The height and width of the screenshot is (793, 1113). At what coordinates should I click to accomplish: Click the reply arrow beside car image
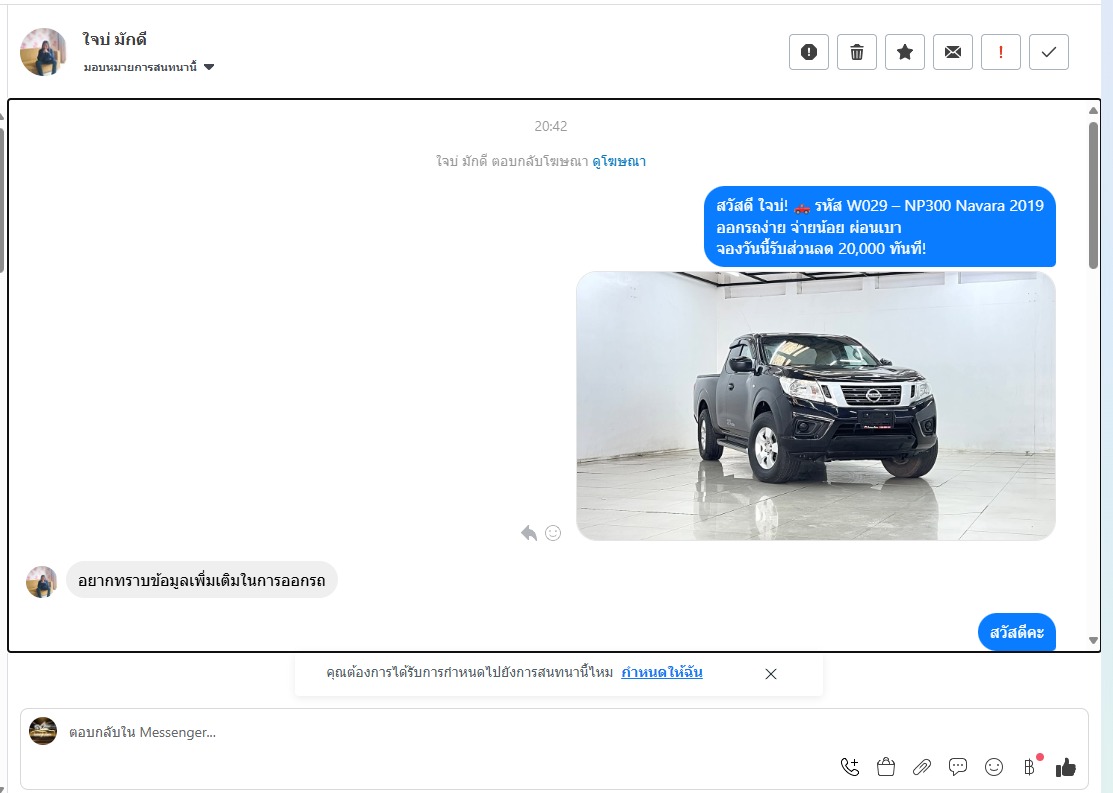pos(529,533)
